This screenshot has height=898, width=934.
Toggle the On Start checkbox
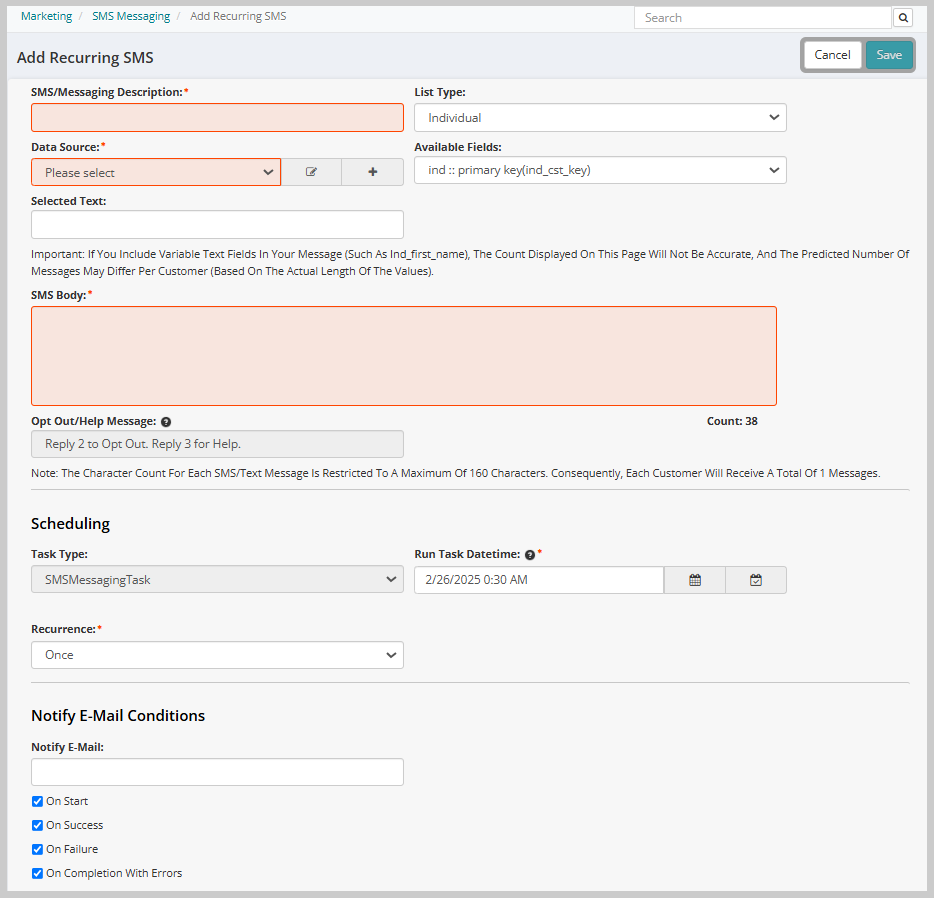[x=38, y=802]
